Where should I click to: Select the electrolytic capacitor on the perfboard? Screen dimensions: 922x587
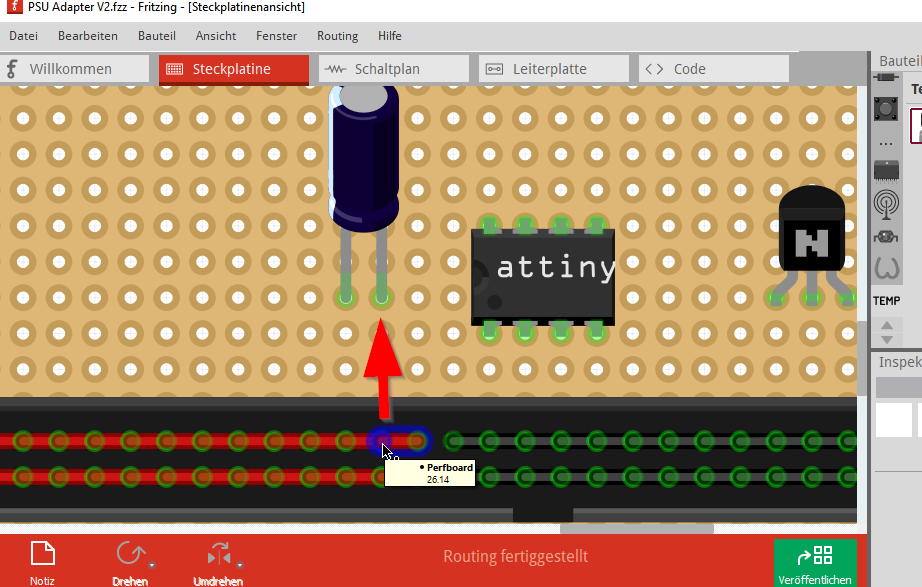pos(363,159)
